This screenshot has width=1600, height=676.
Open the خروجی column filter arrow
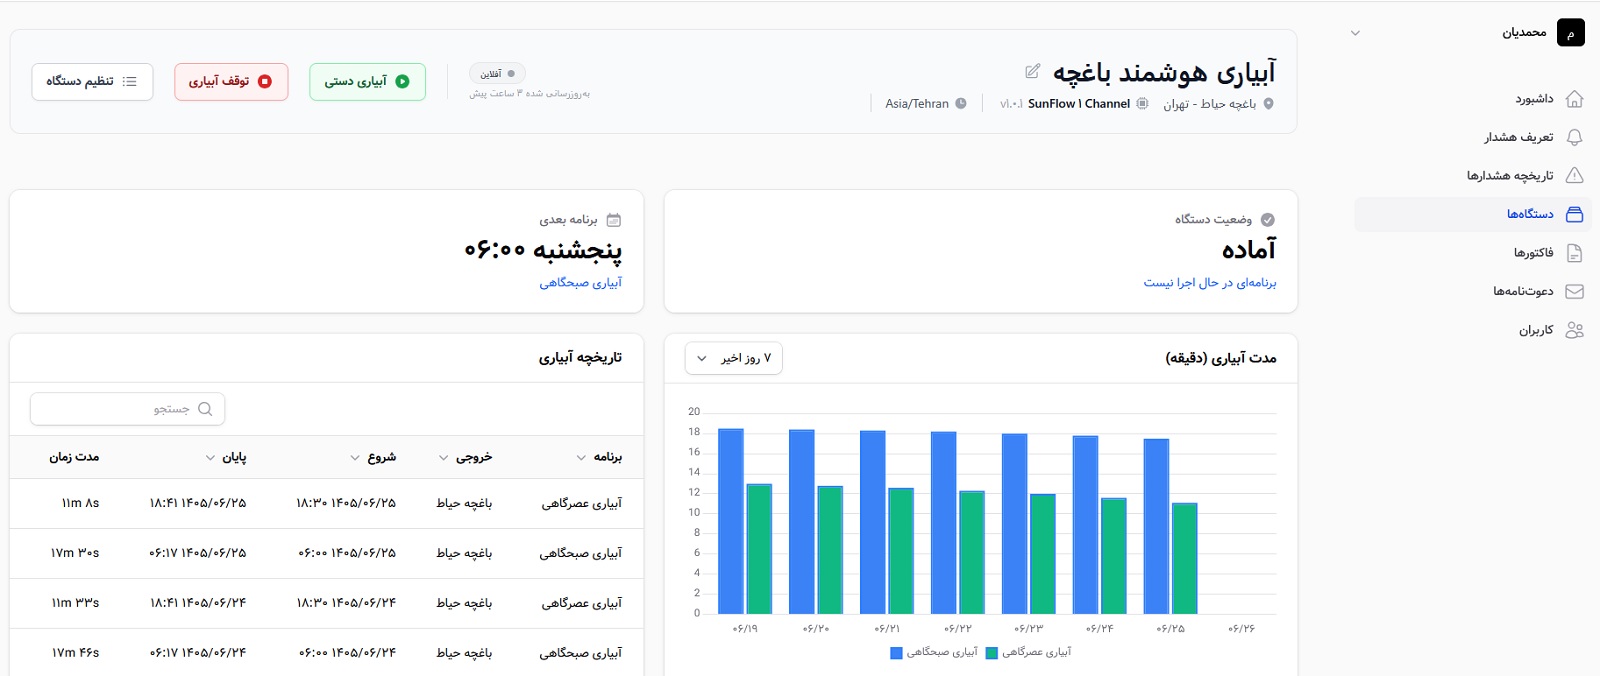coord(443,458)
